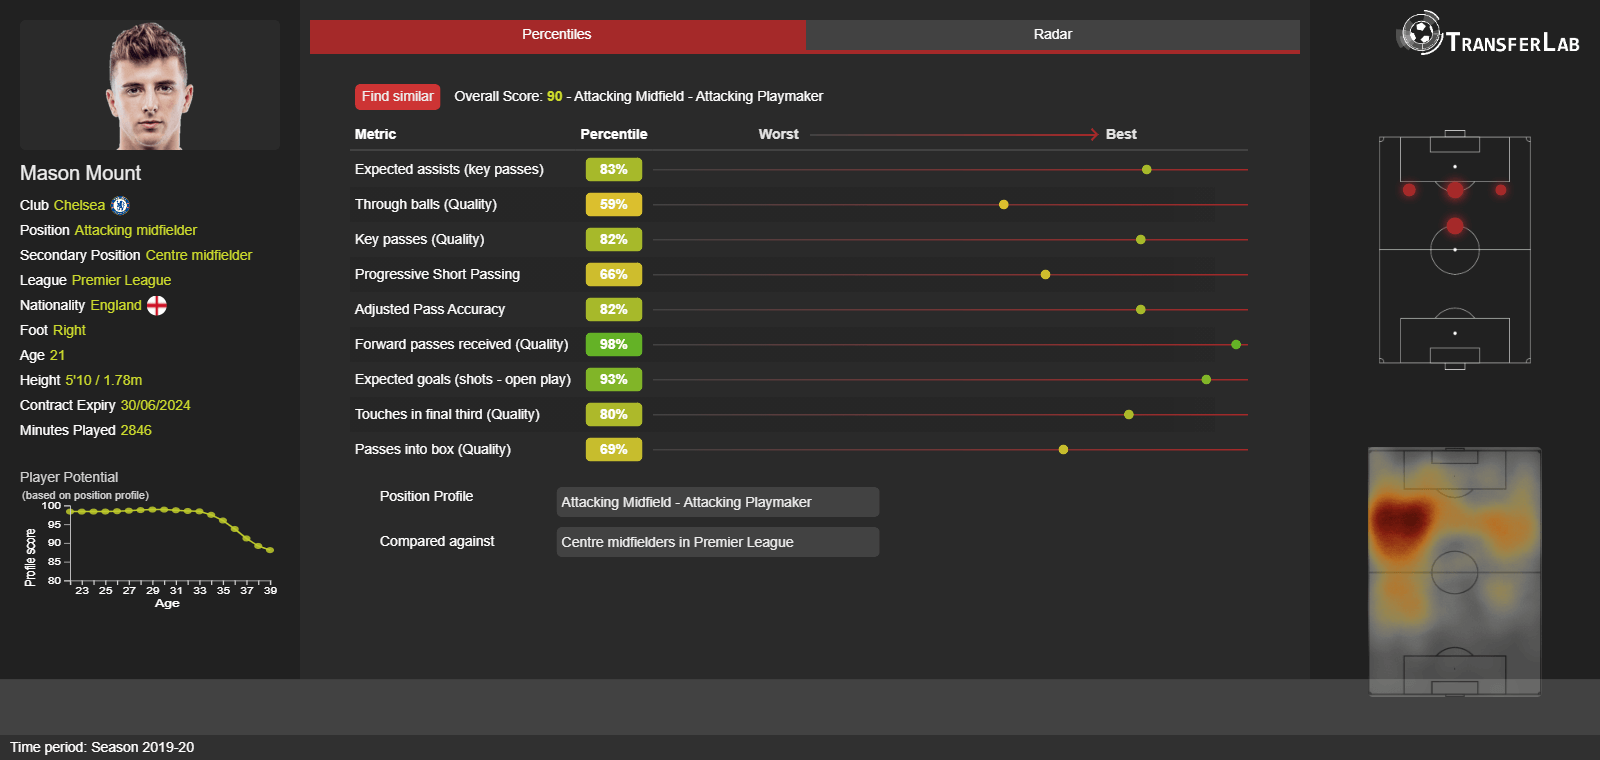The image size is (1600, 760).
Task: Click the Forward passes received percentile dot
Action: [x=1236, y=345]
